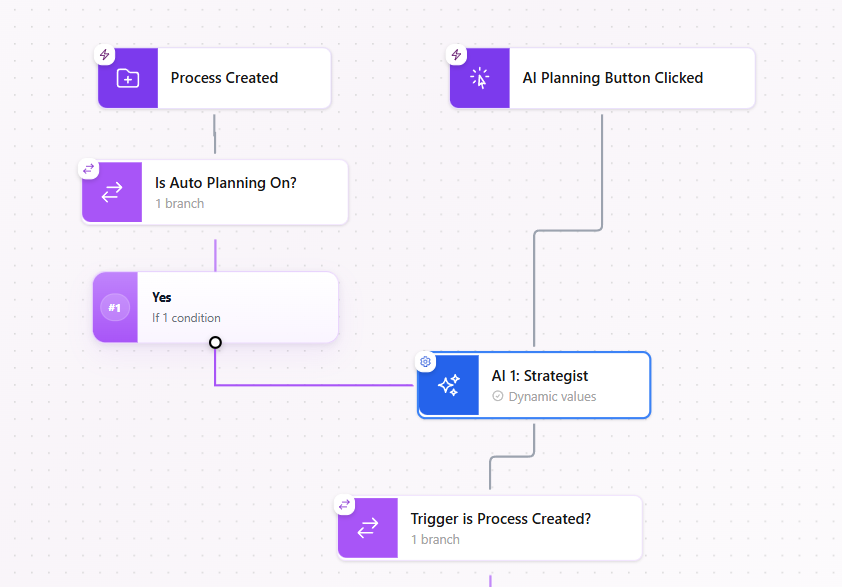Image resolution: width=842 pixels, height=587 pixels.
Task: Click the If 1 condition text on Yes node
Action: [184, 317]
